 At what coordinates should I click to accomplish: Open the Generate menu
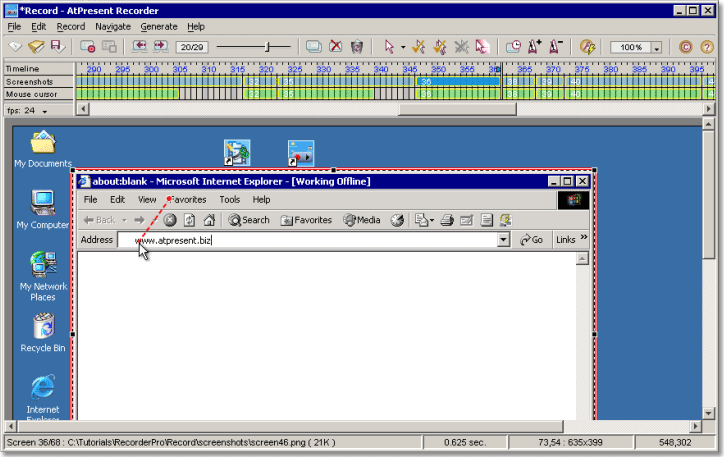[159, 27]
